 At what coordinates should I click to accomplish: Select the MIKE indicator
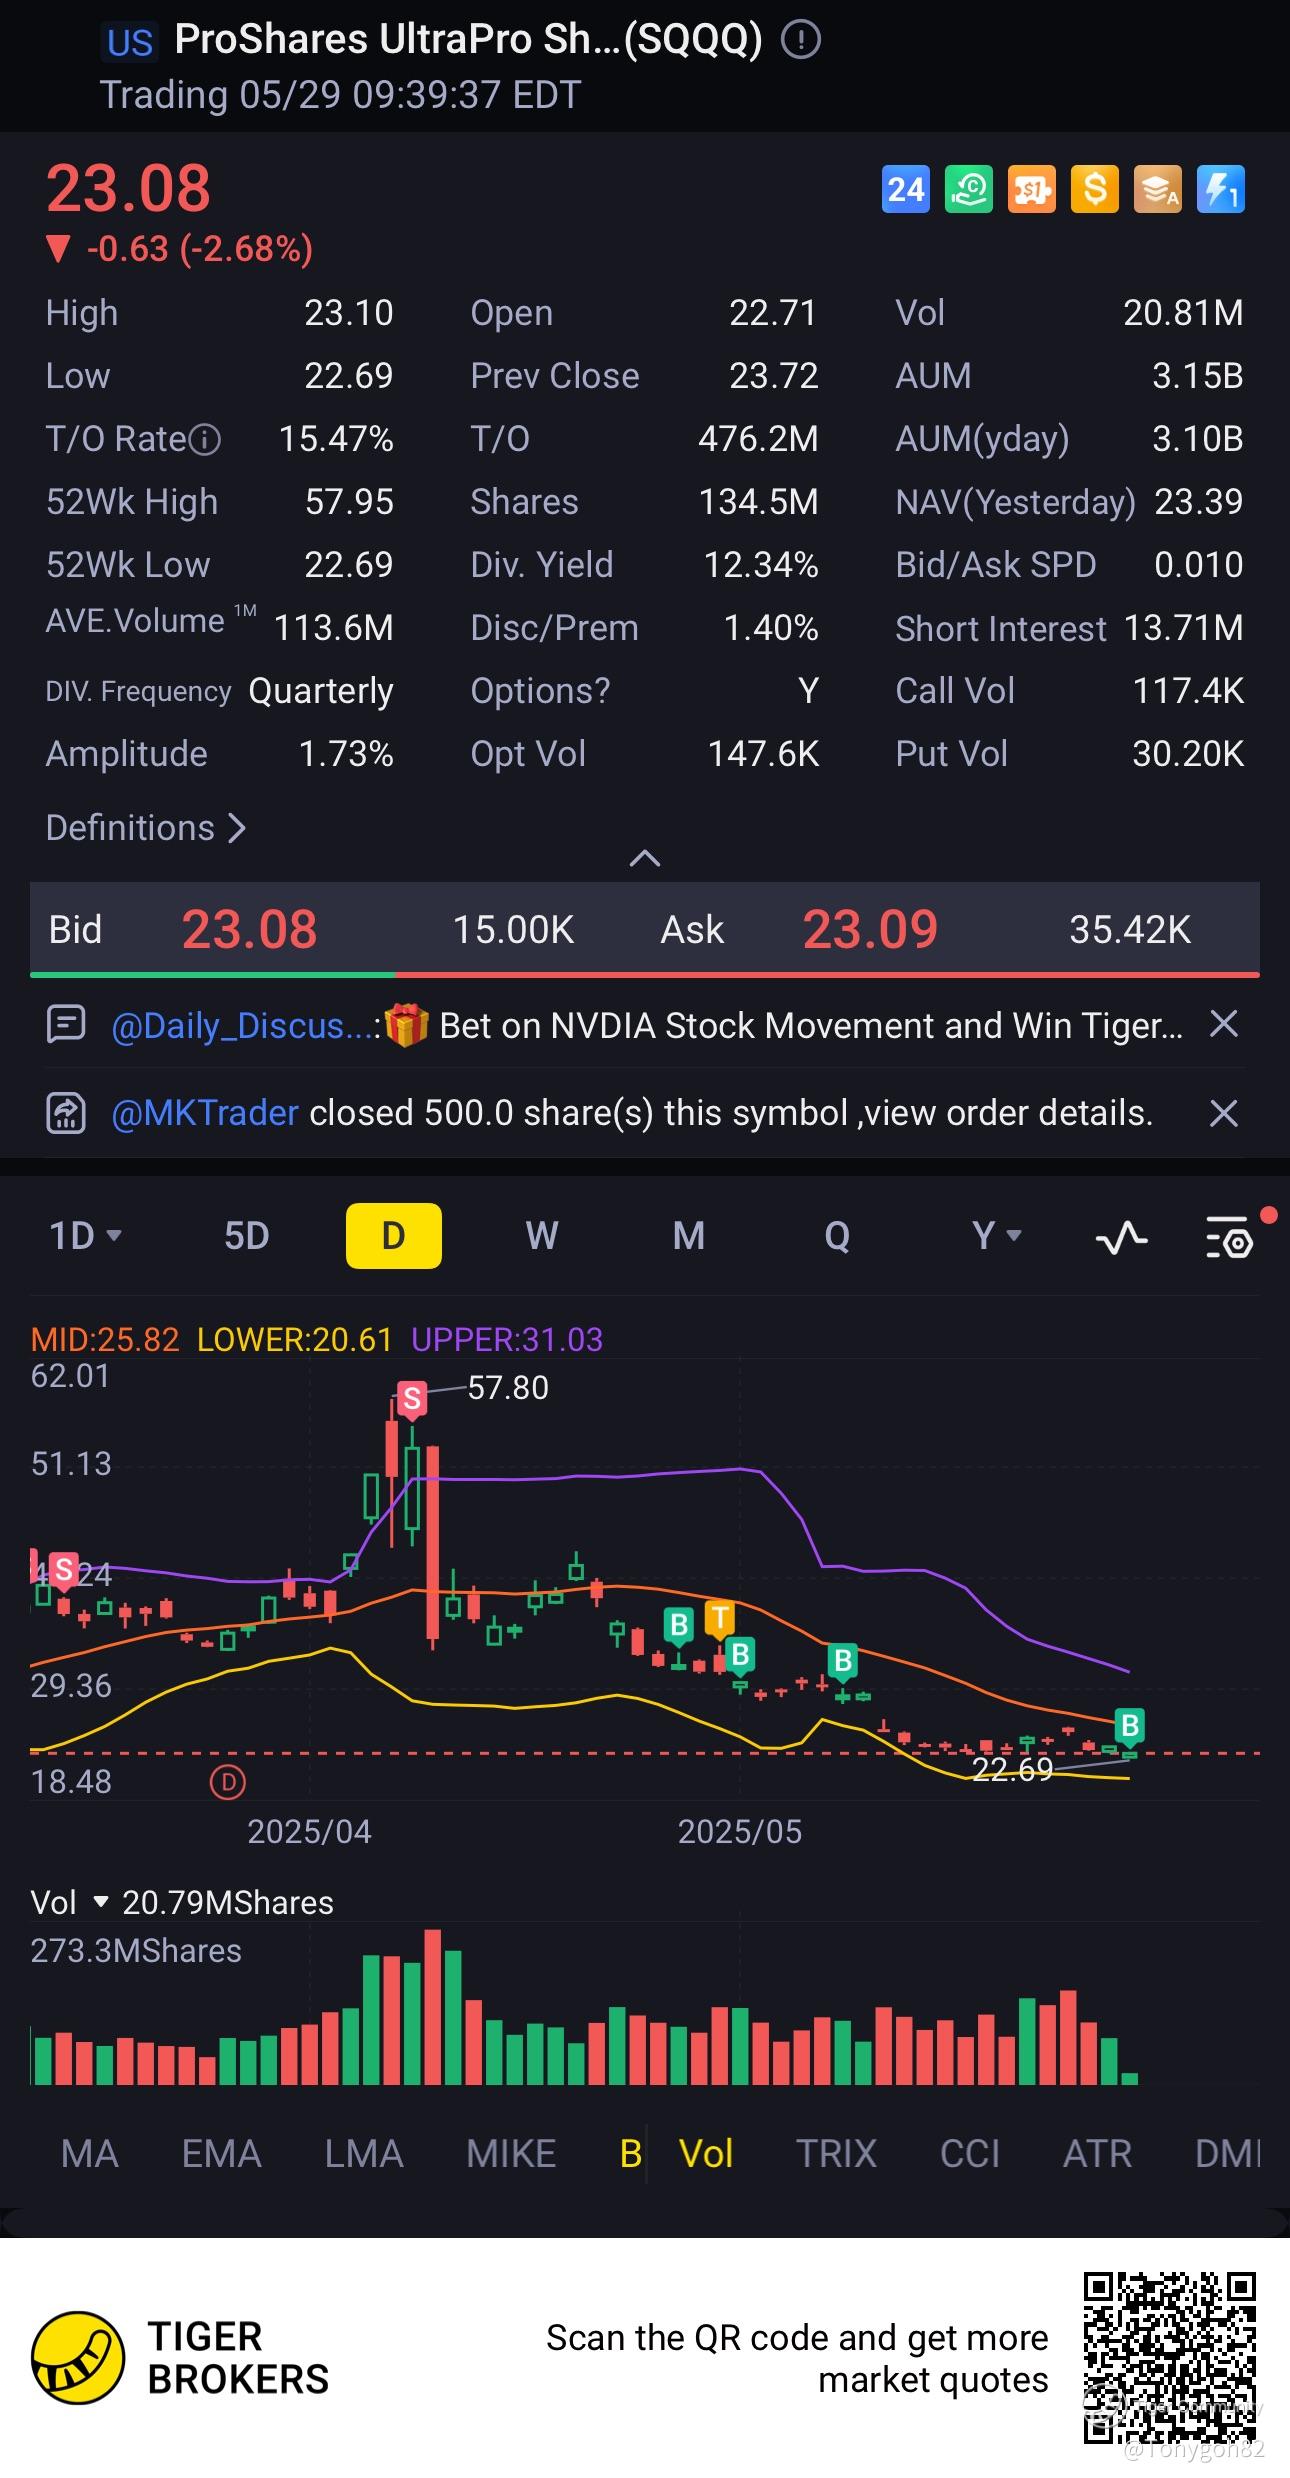[x=511, y=2153]
